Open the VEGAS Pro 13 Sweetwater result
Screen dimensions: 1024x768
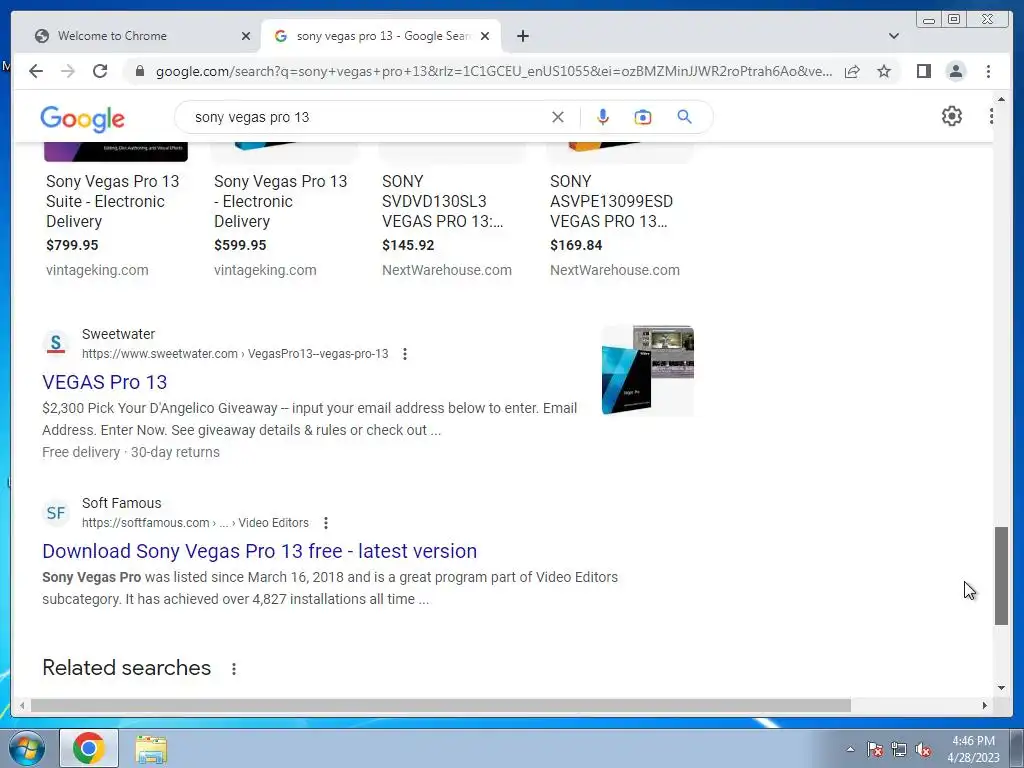(x=104, y=382)
